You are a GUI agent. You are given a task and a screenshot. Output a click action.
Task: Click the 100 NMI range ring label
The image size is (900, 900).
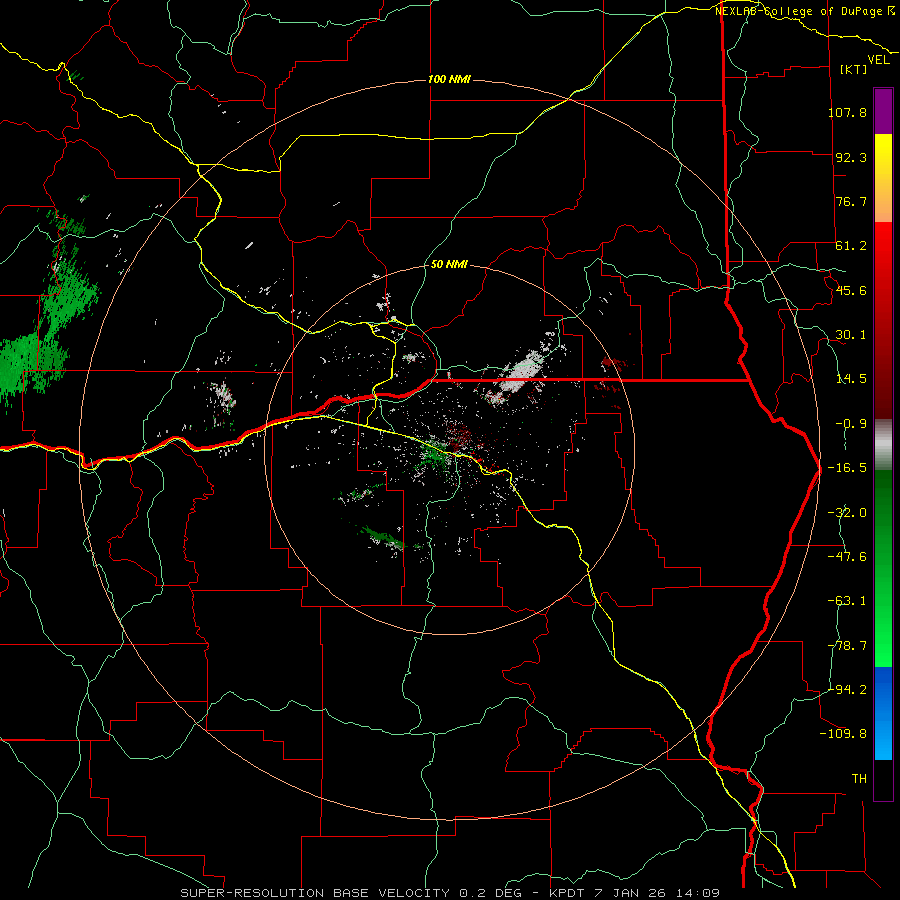pos(449,79)
